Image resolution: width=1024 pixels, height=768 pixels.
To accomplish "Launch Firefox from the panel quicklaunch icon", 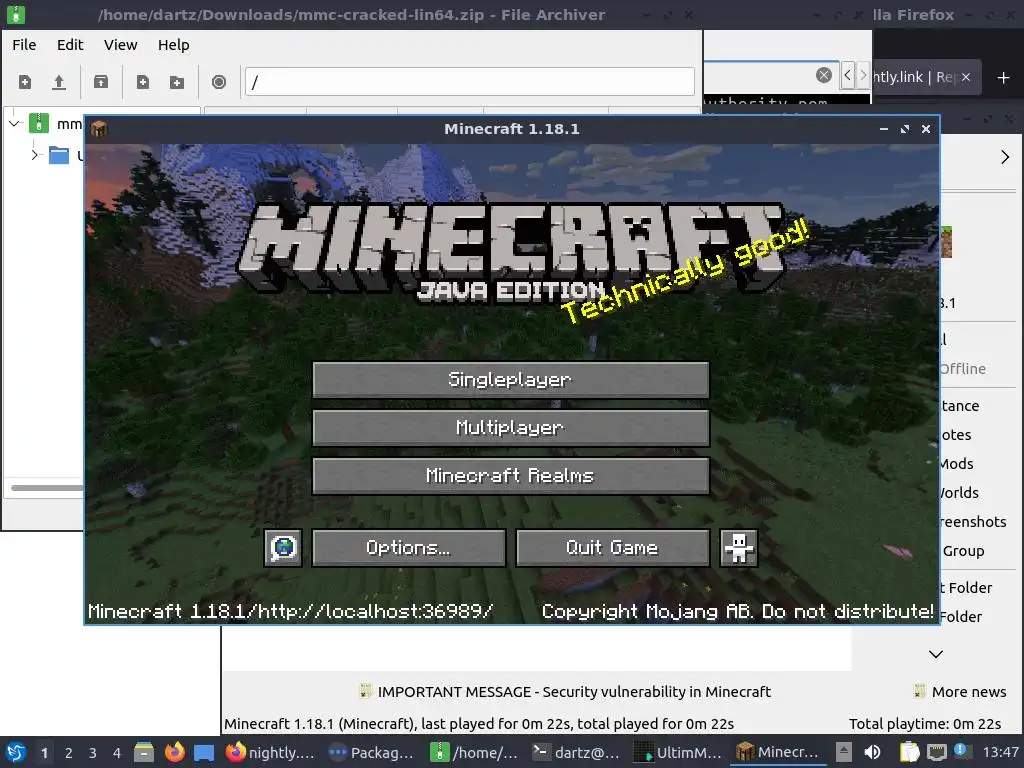I will [174, 752].
